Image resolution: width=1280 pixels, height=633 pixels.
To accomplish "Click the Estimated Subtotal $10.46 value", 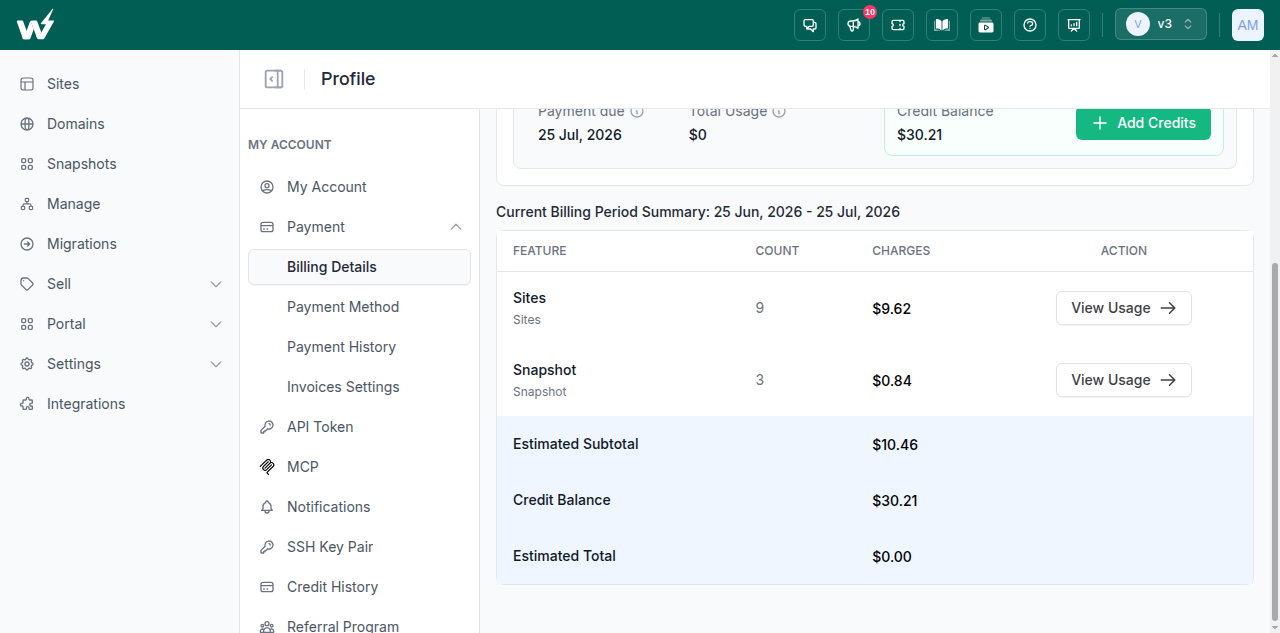I will [895, 445].
